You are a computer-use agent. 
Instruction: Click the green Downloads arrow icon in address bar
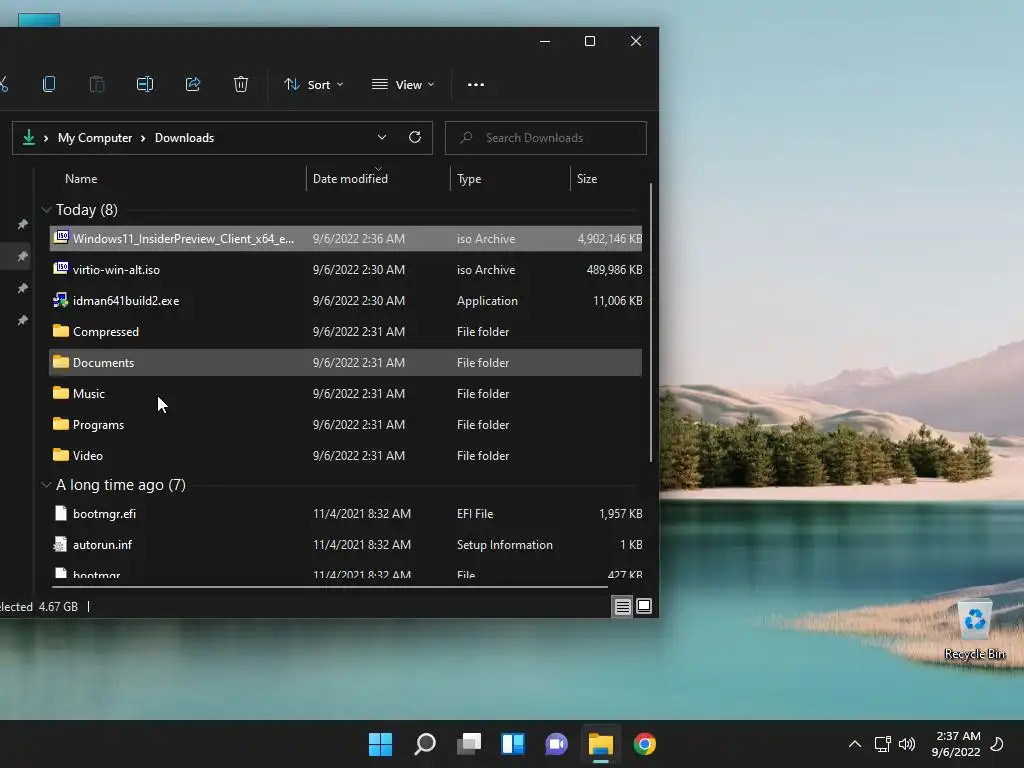click(29, 137)
